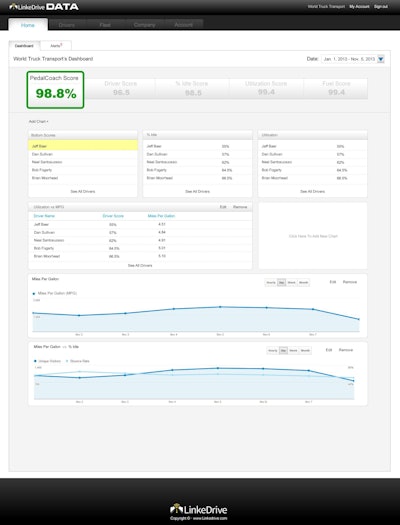Screen dimensions: 400x525
Task: Click Brian Moorhead in % Idle panel
Action: [160, 178]
